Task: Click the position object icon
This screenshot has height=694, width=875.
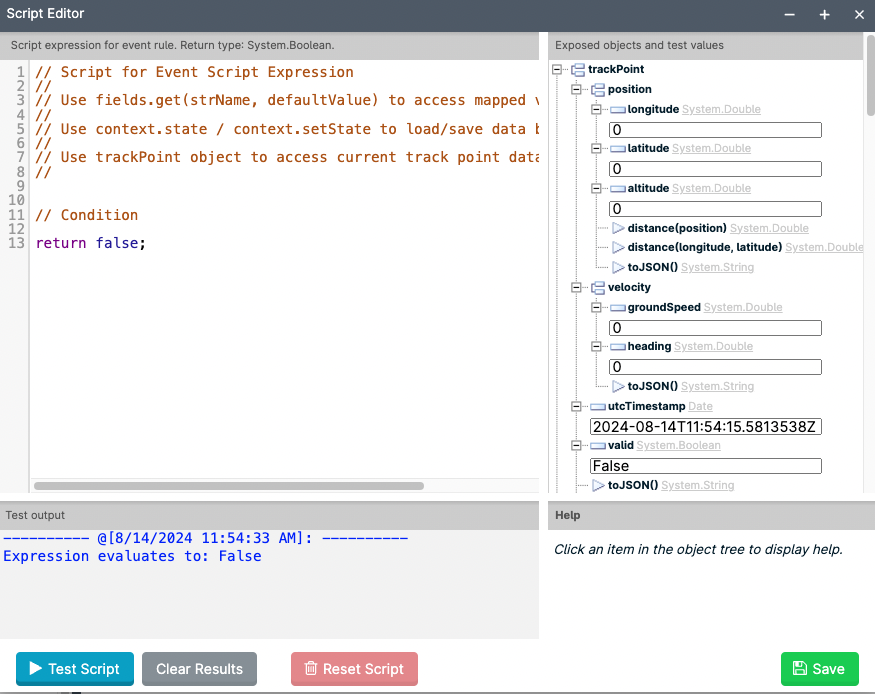Action: click(x=598, y=90)
